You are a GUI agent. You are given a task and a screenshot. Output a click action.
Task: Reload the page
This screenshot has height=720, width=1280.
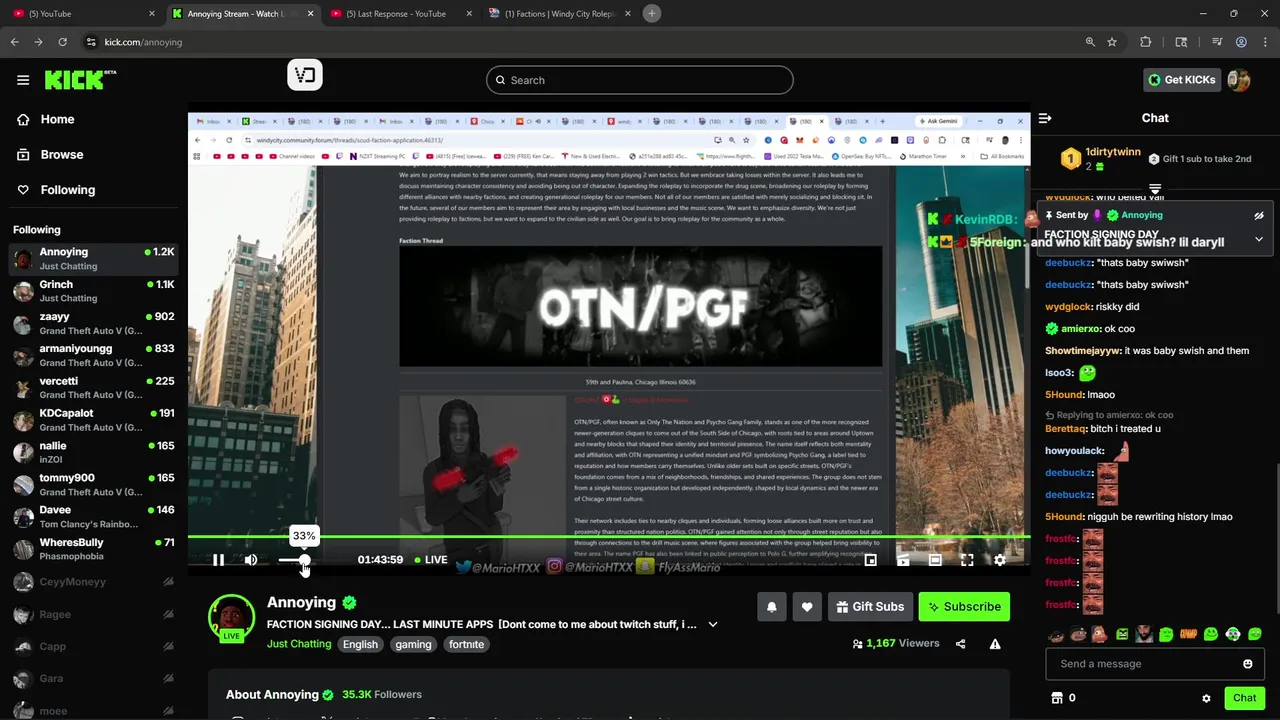[62, 42]
